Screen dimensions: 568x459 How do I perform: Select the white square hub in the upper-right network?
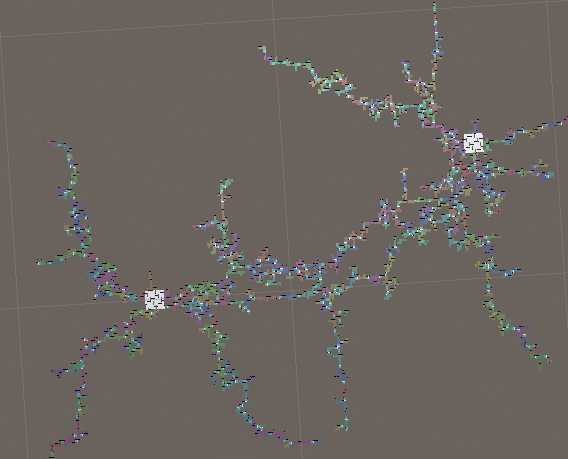[473, 143]
